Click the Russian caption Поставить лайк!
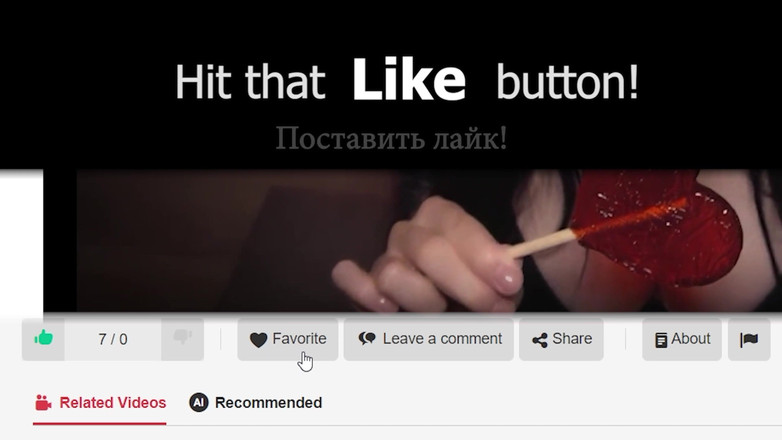 pyautogui.click(x=391, y=138)
